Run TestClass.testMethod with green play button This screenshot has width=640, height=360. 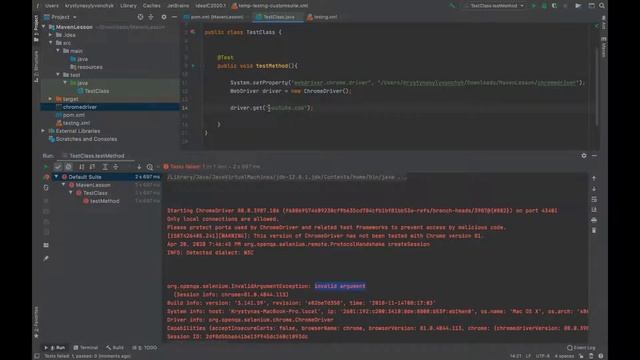coord(533,6)
